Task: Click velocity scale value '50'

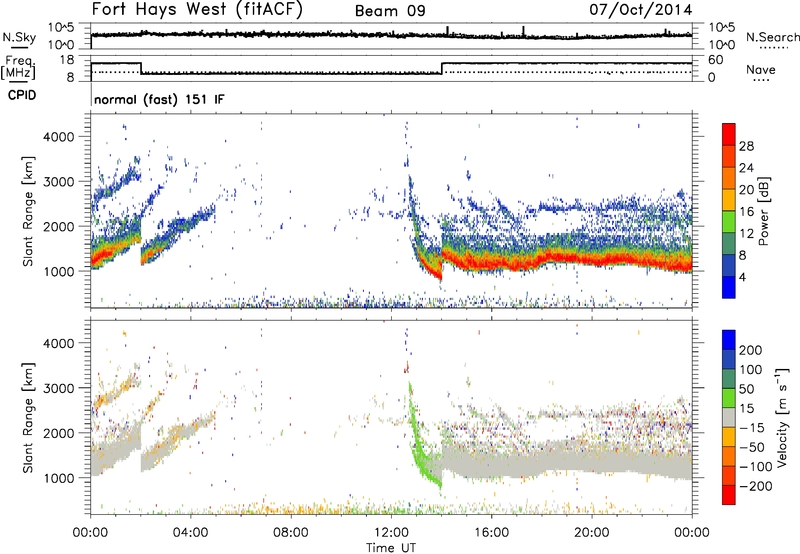Action: point(746,389)
